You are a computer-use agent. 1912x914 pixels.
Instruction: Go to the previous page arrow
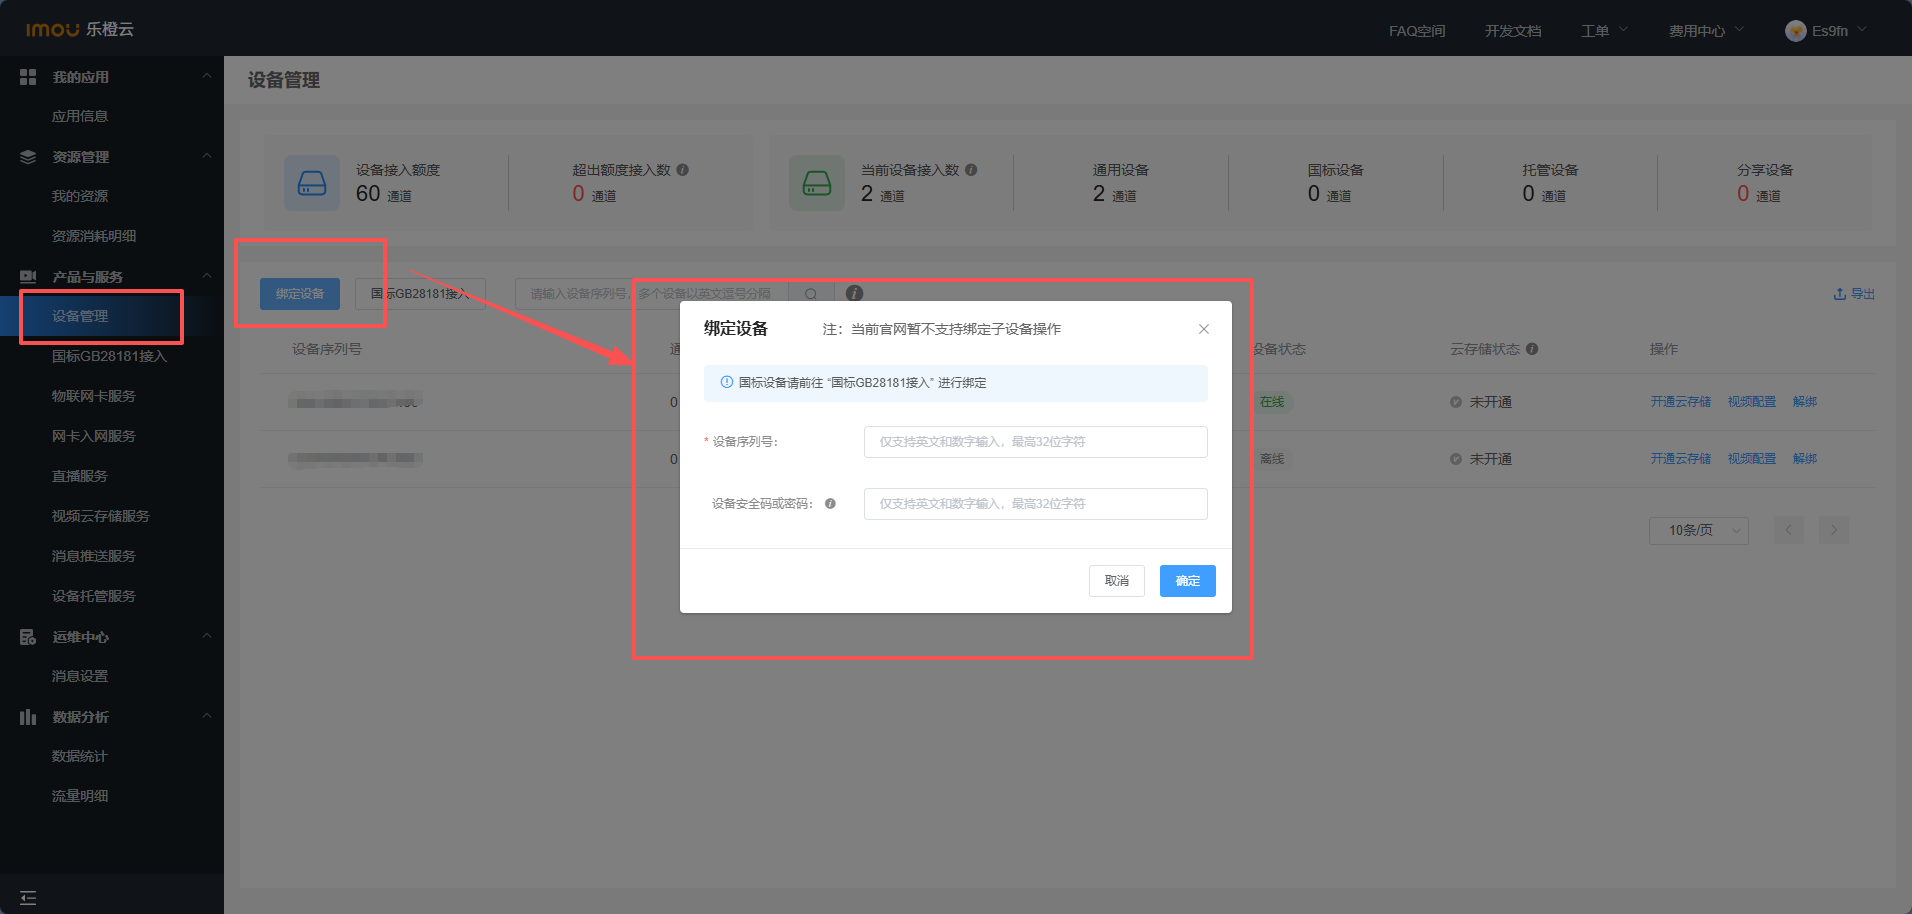pyautogui.click(x=1789, y=530)
